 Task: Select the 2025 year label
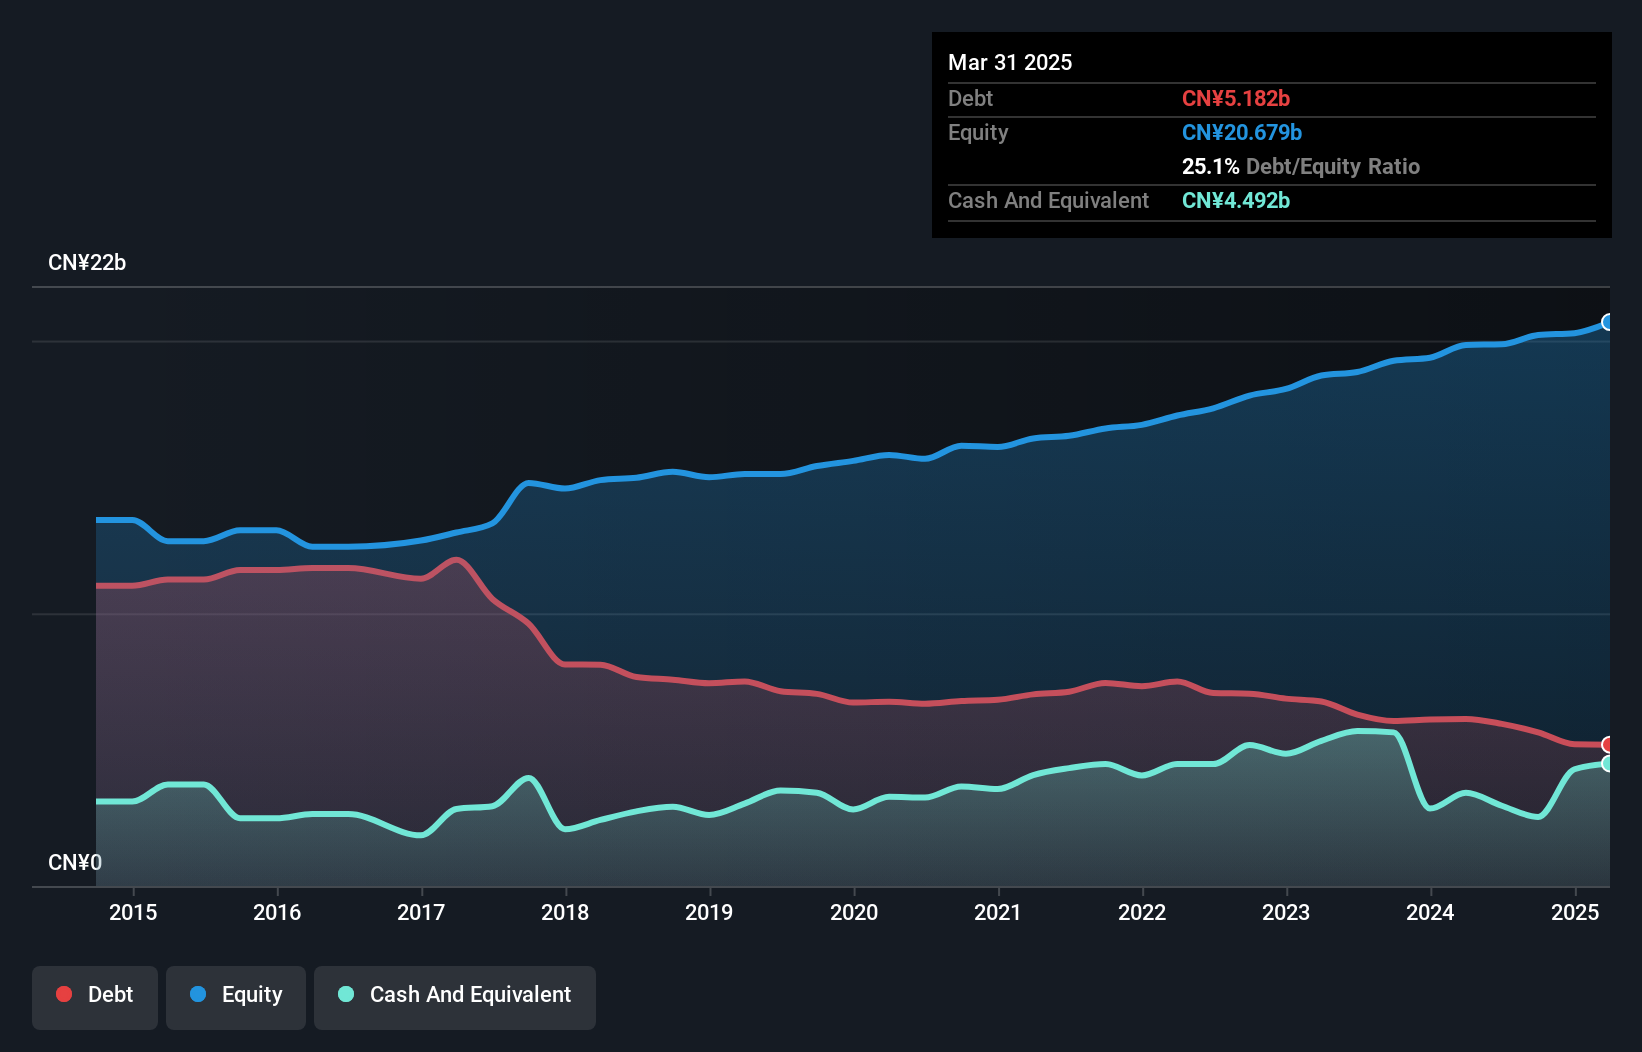(1576, 912)
